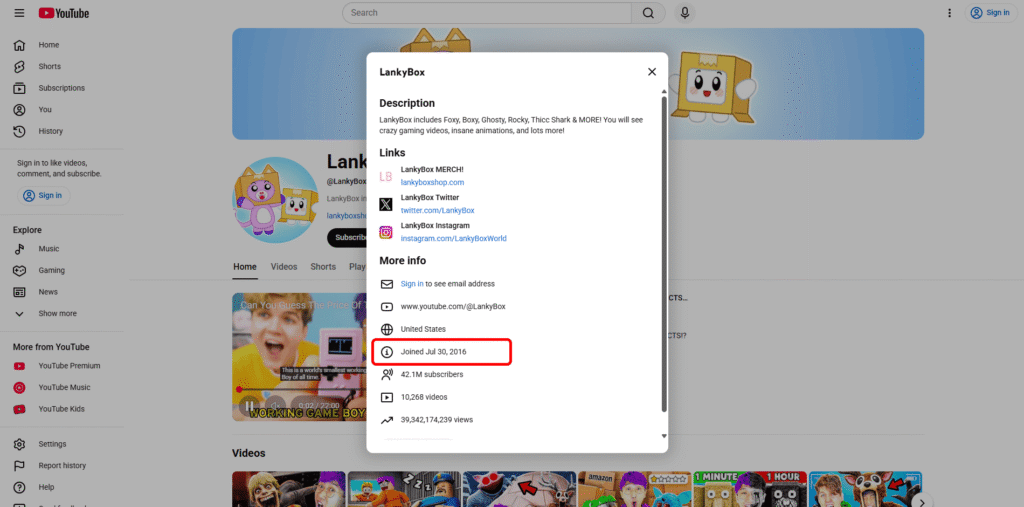This screenshot has height=507, width=1024.
Task: Click www.youtube.com/@LankyBox channel URL
Action: 453,306
